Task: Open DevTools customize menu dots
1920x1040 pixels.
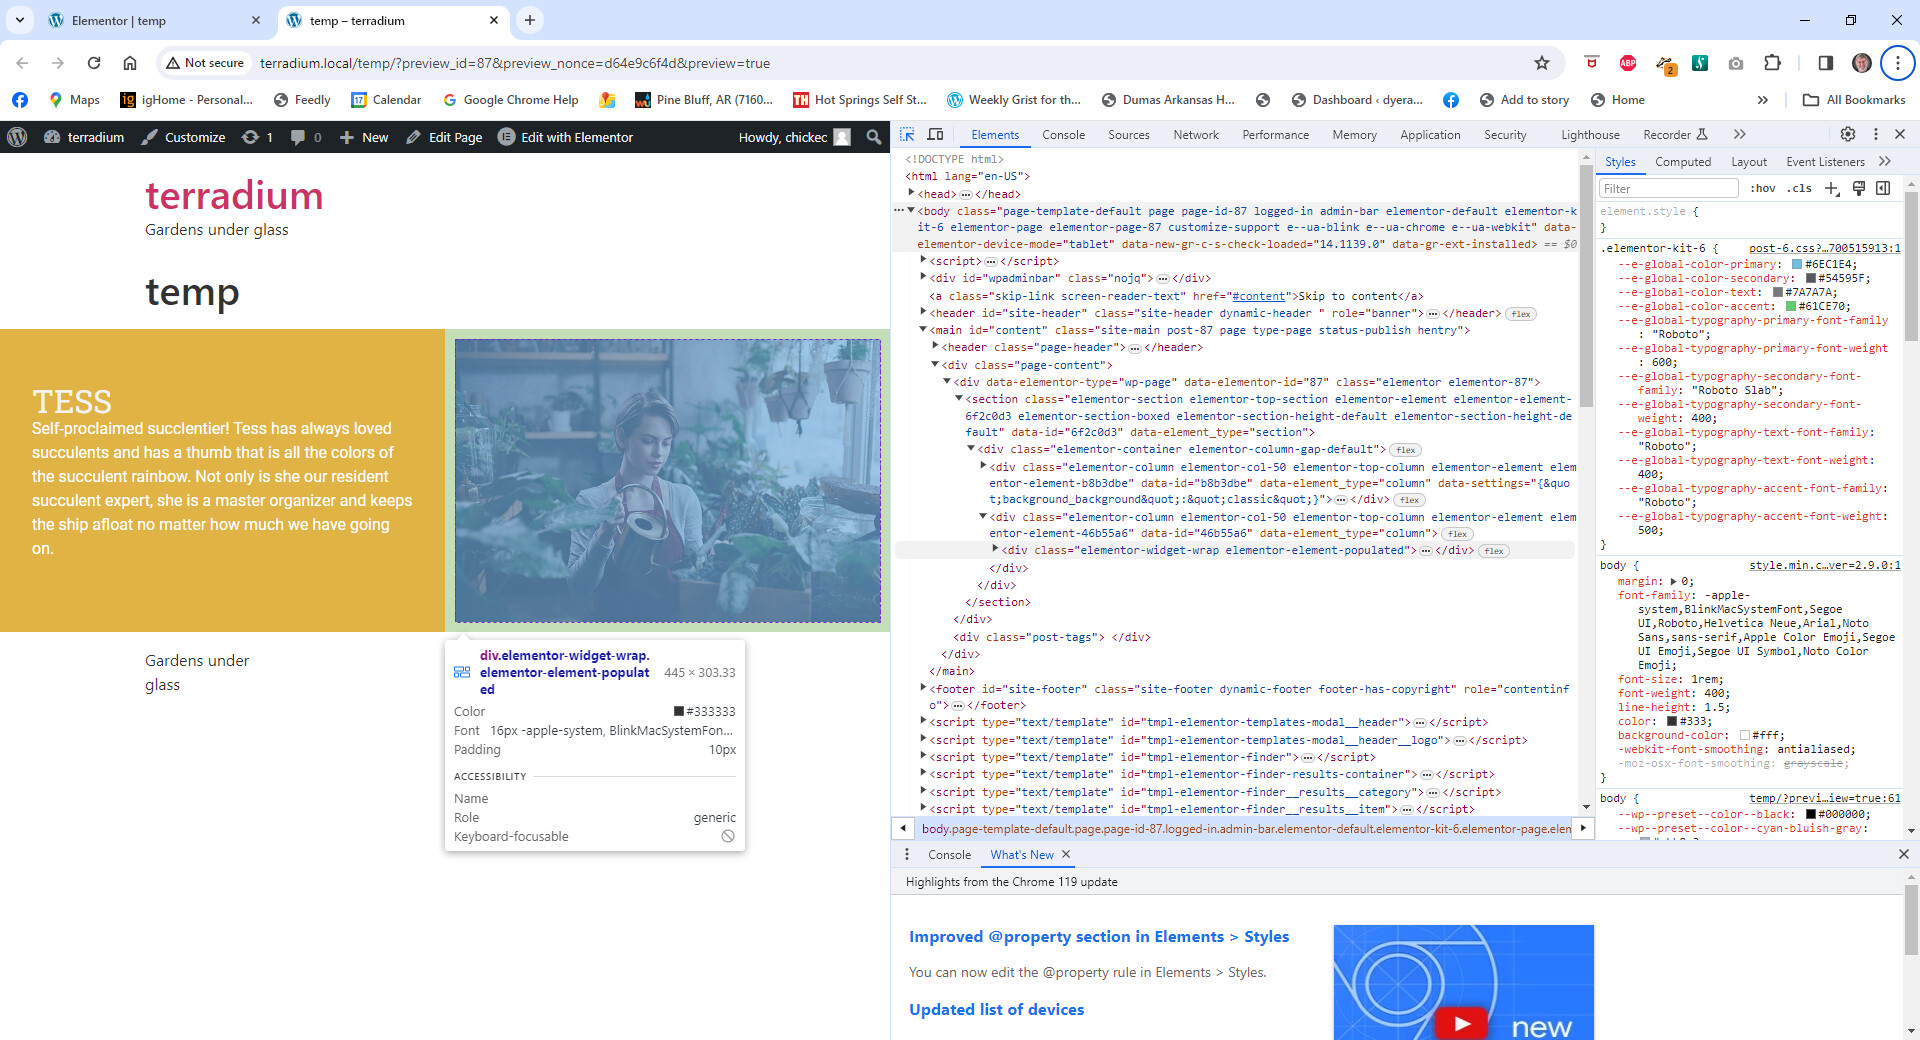Action: point(1876,134)
